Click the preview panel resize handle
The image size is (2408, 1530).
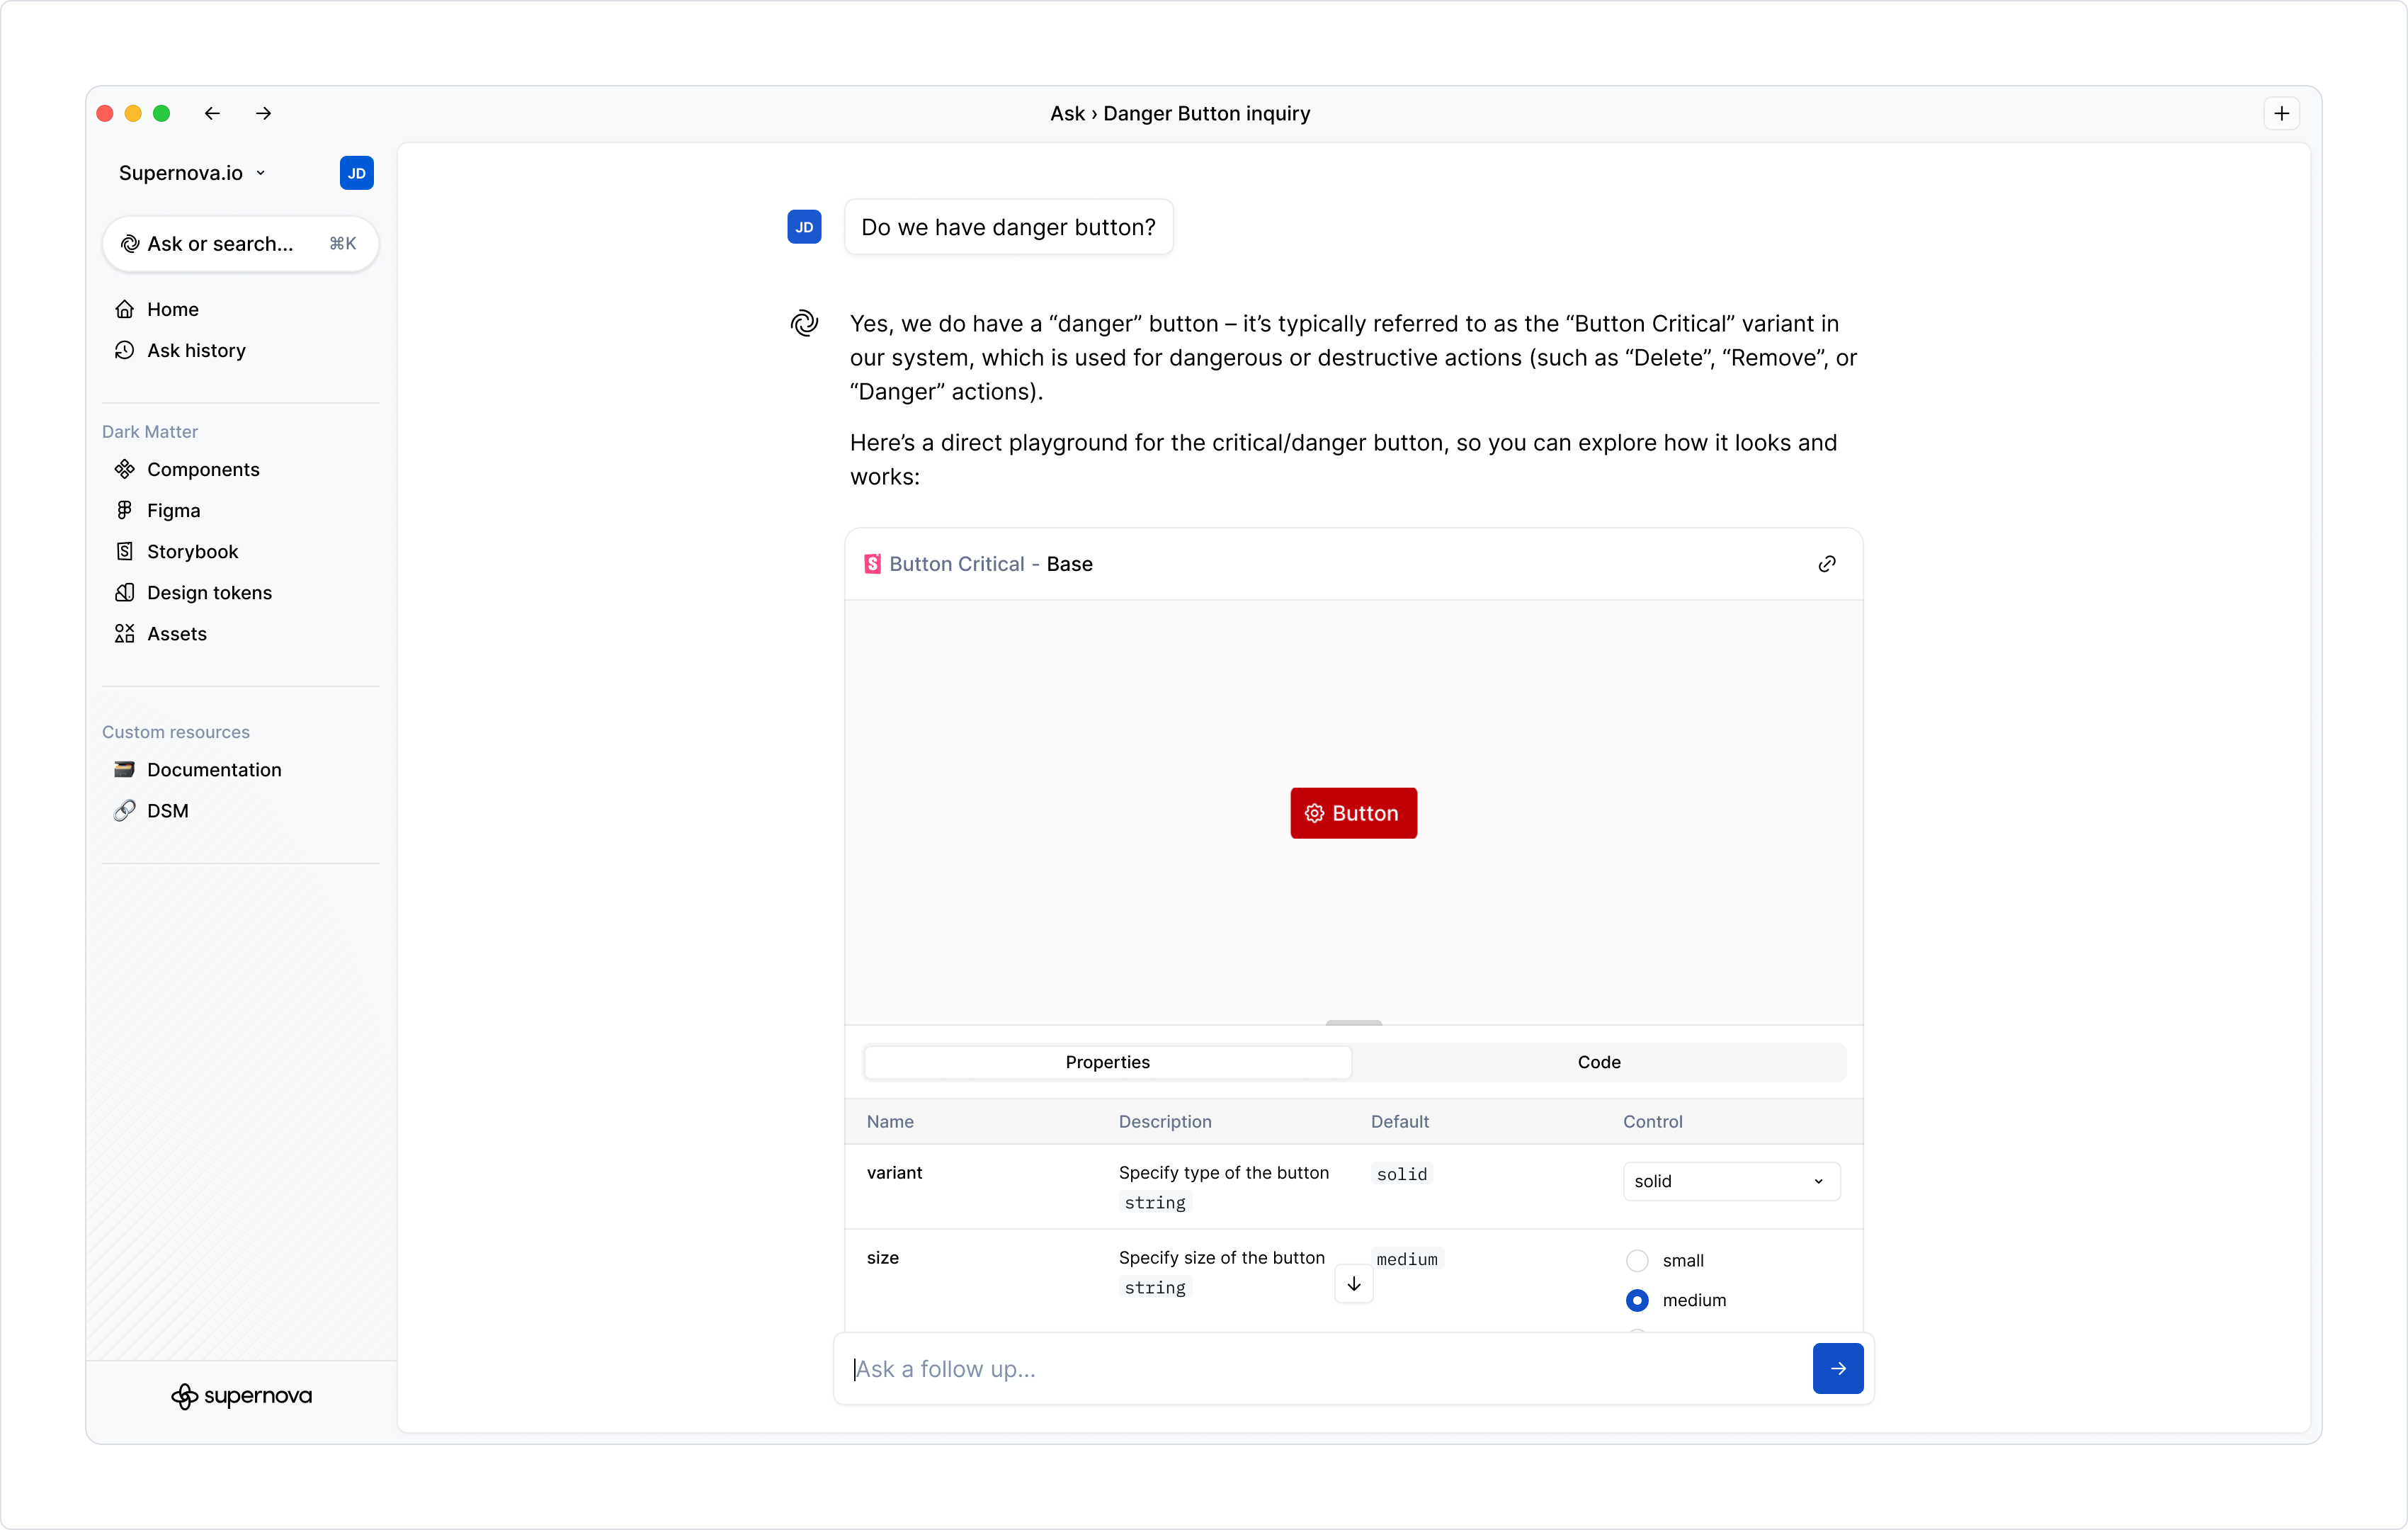[x=1353, y=1022]
